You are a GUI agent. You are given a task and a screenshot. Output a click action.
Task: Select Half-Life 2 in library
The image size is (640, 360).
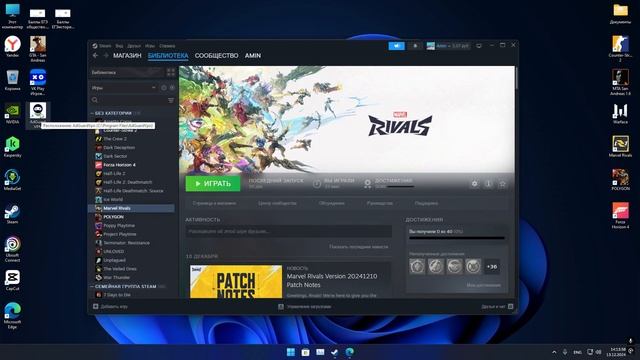[x=114, y=173]
